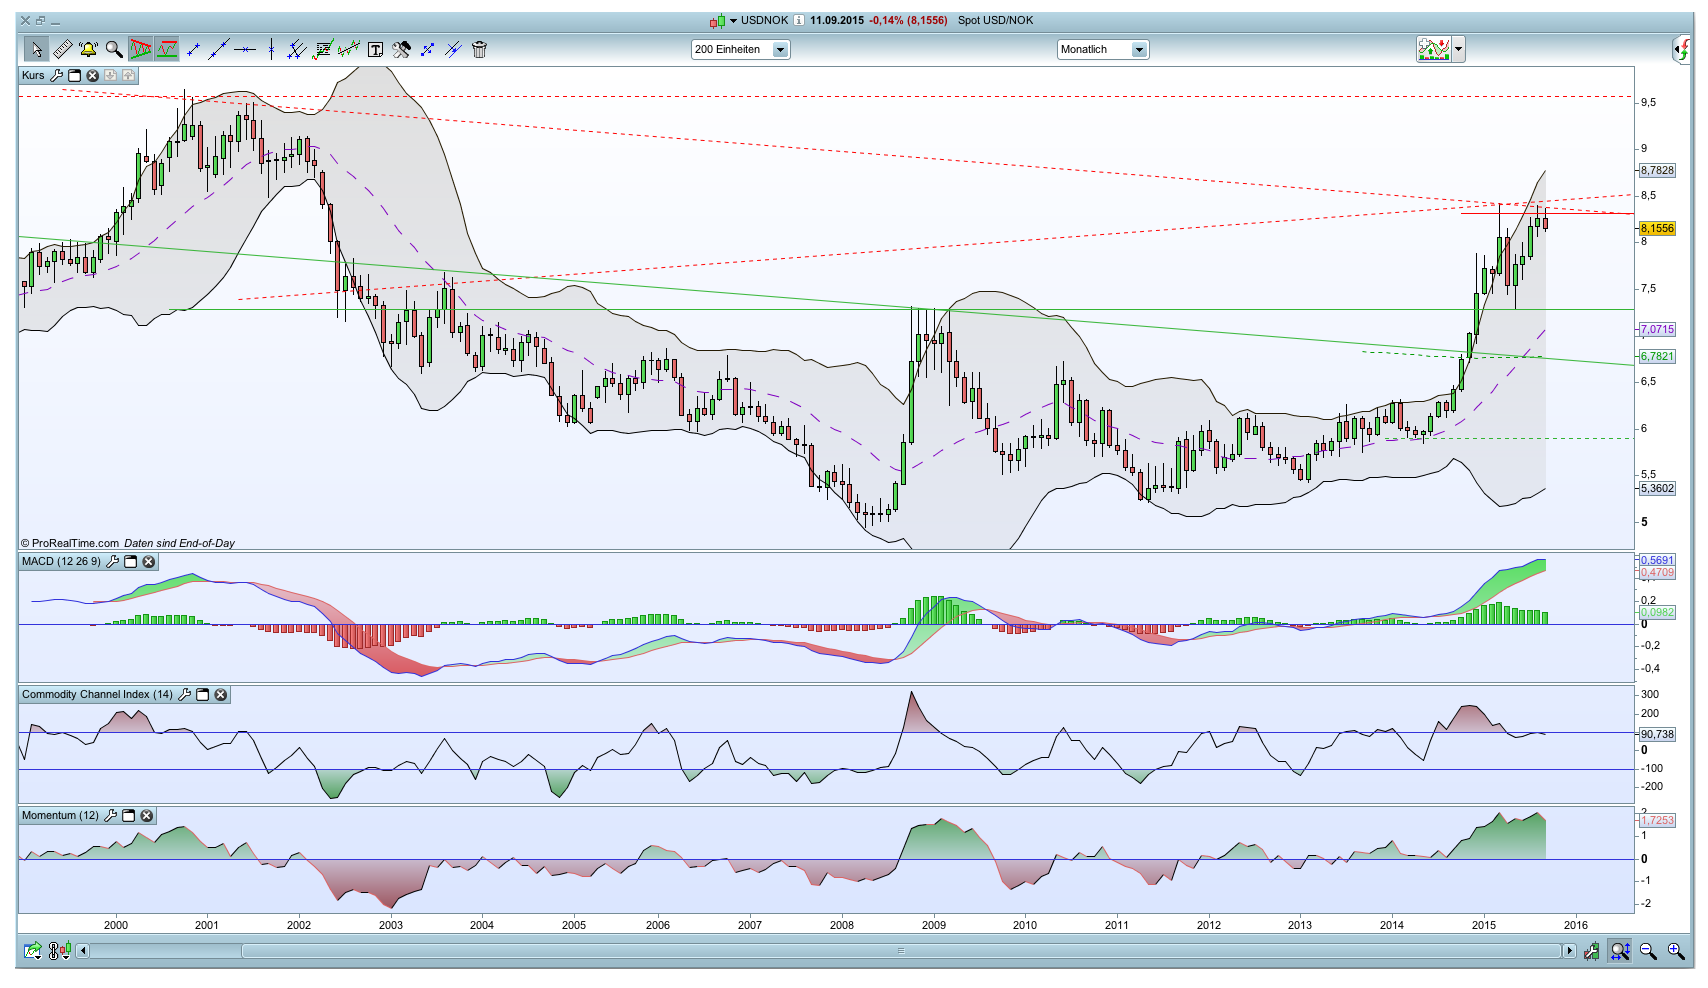The image size is (1708, 988).
Task: Open MACD indicator wrench settings
Action: (x=112, y=562)
